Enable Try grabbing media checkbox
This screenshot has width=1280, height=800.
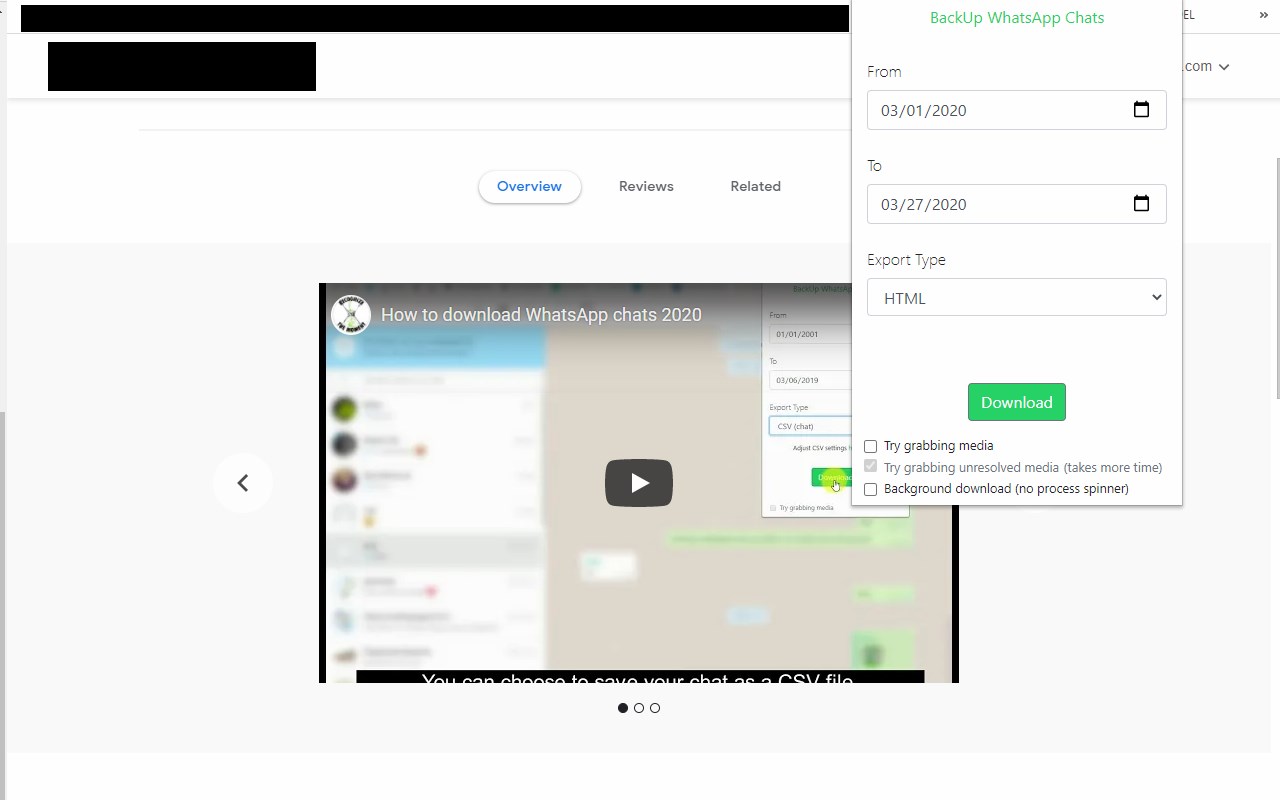click(x=870, y=446)
